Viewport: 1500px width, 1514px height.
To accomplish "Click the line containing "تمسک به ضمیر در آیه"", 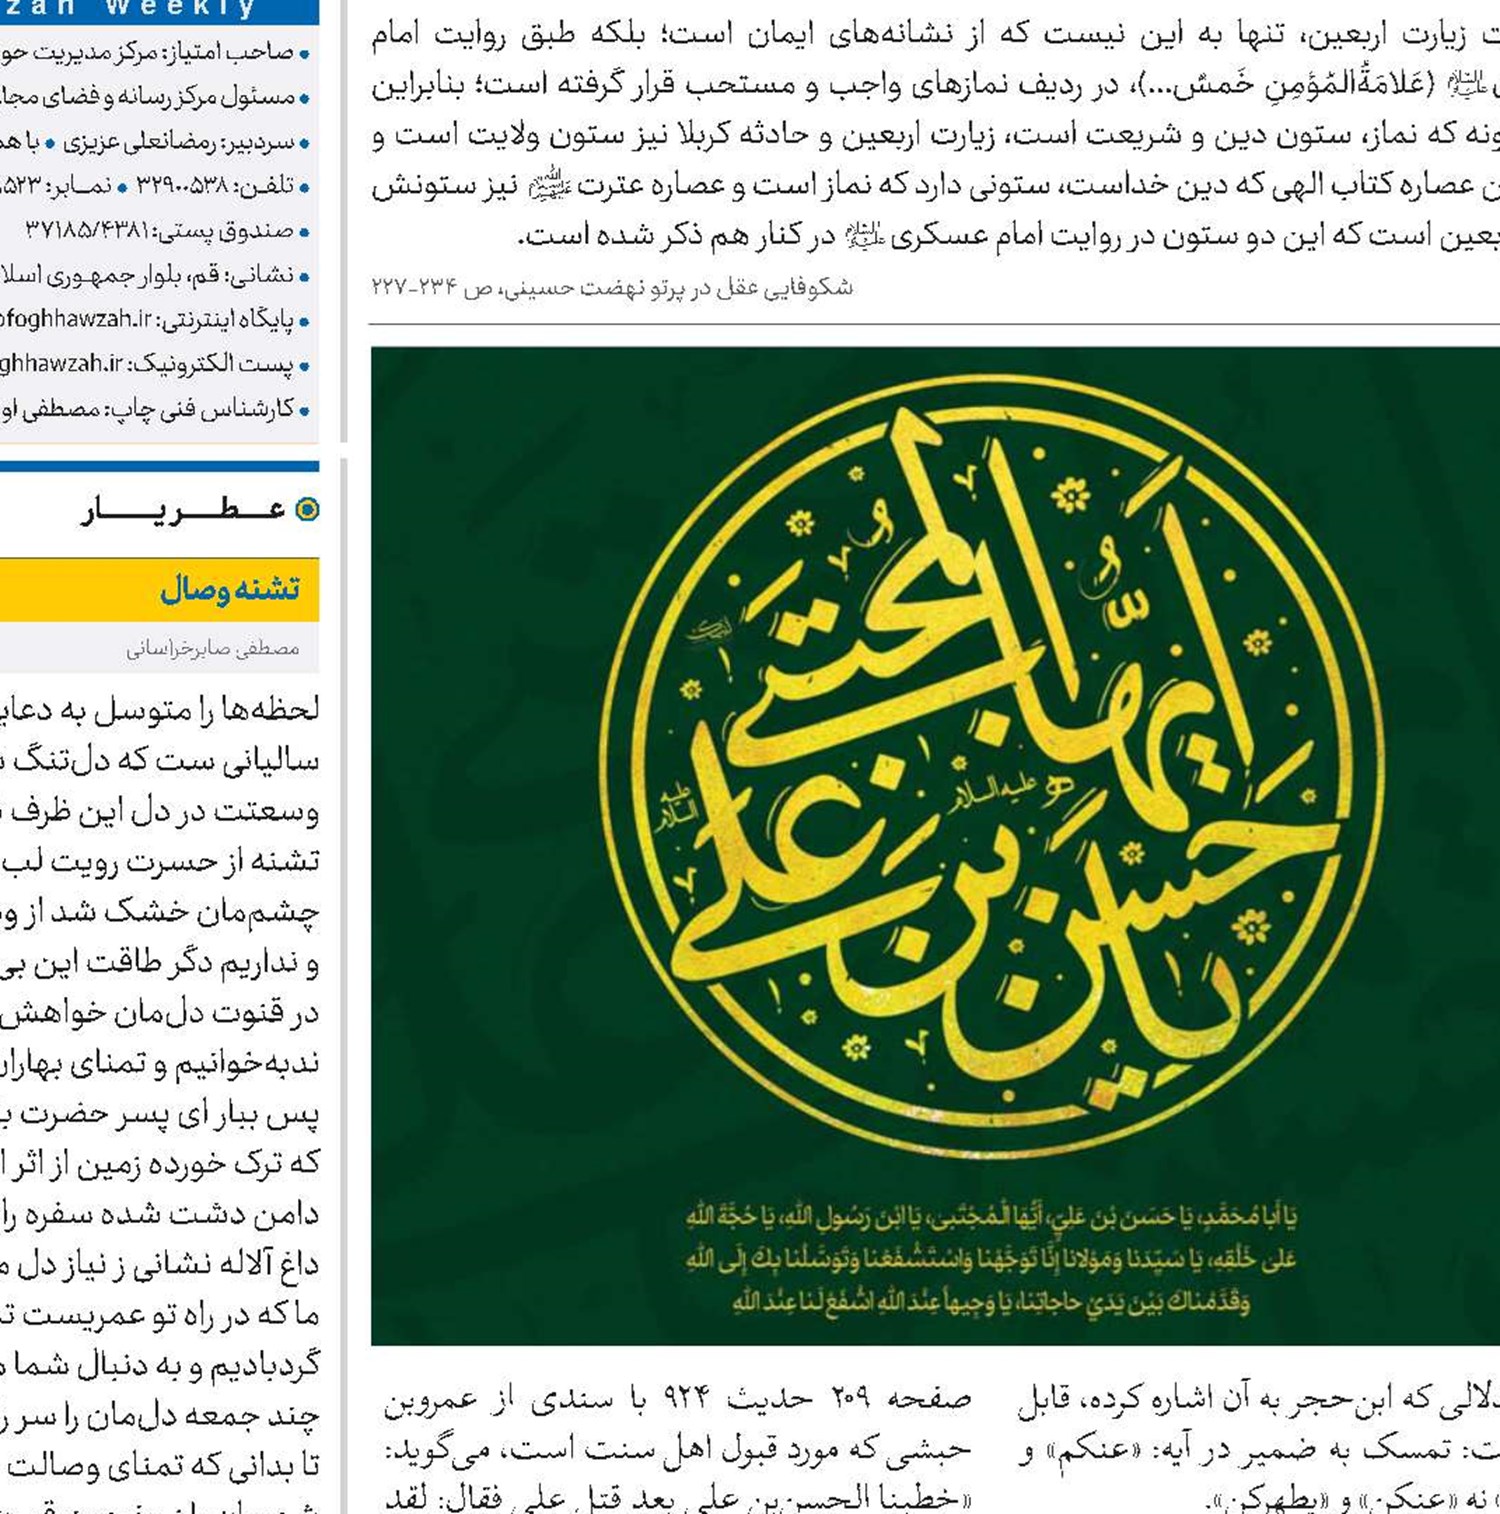I will click(1260, 1451).
